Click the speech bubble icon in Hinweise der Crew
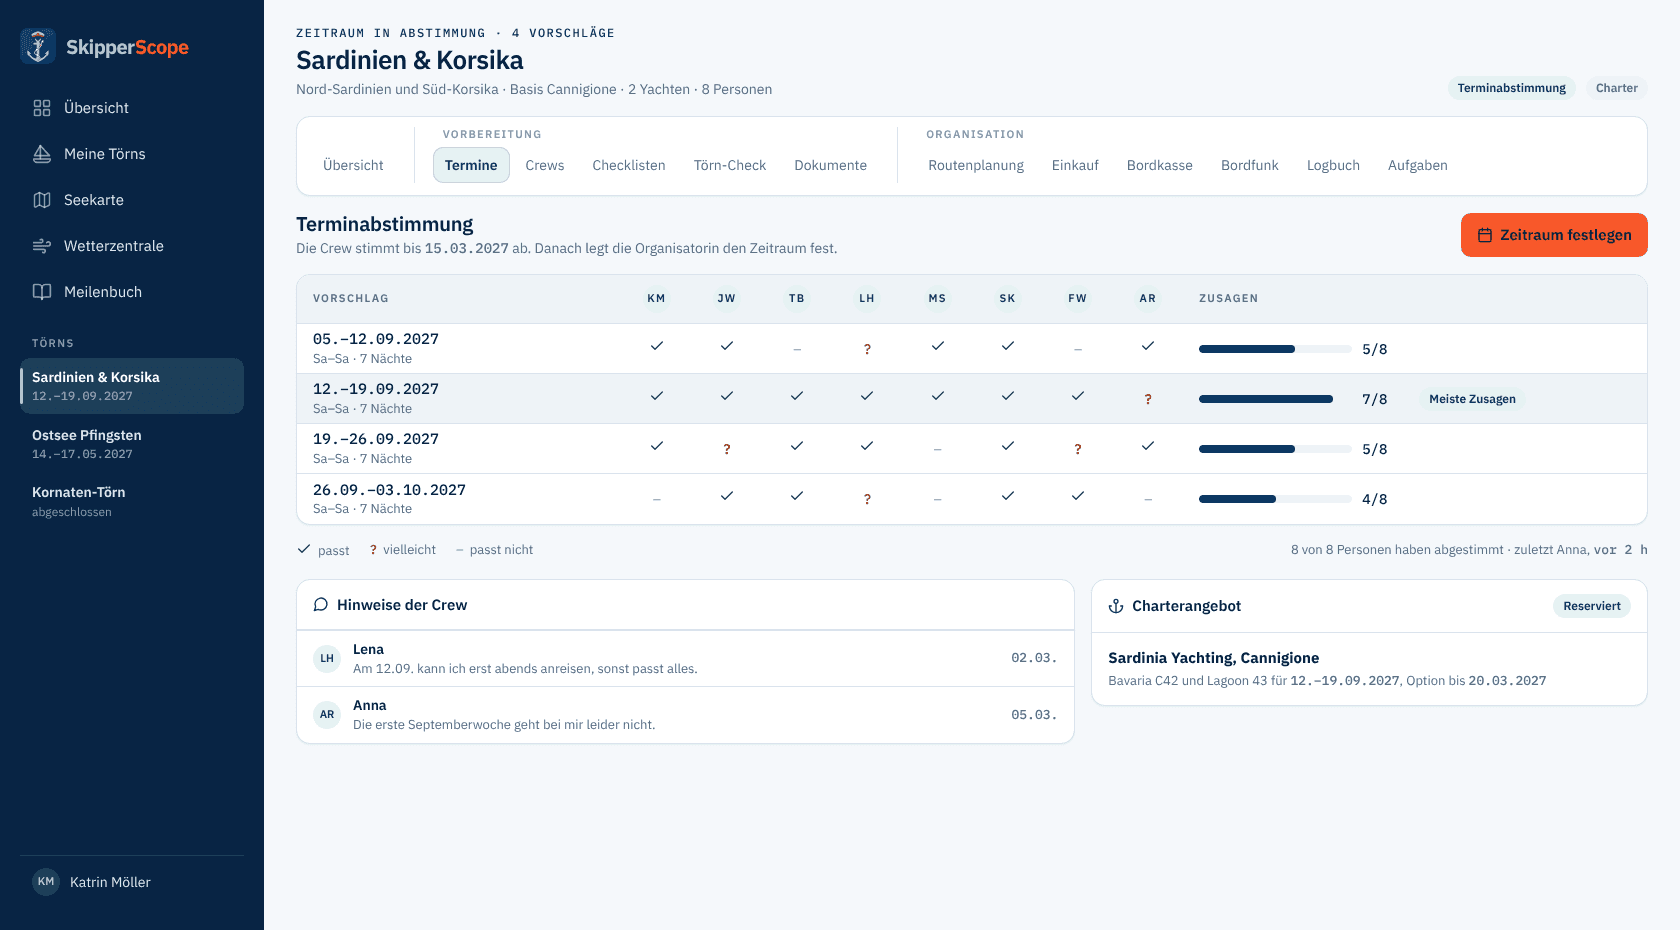Screen dimensions: 1680x930 pos(321,605)
